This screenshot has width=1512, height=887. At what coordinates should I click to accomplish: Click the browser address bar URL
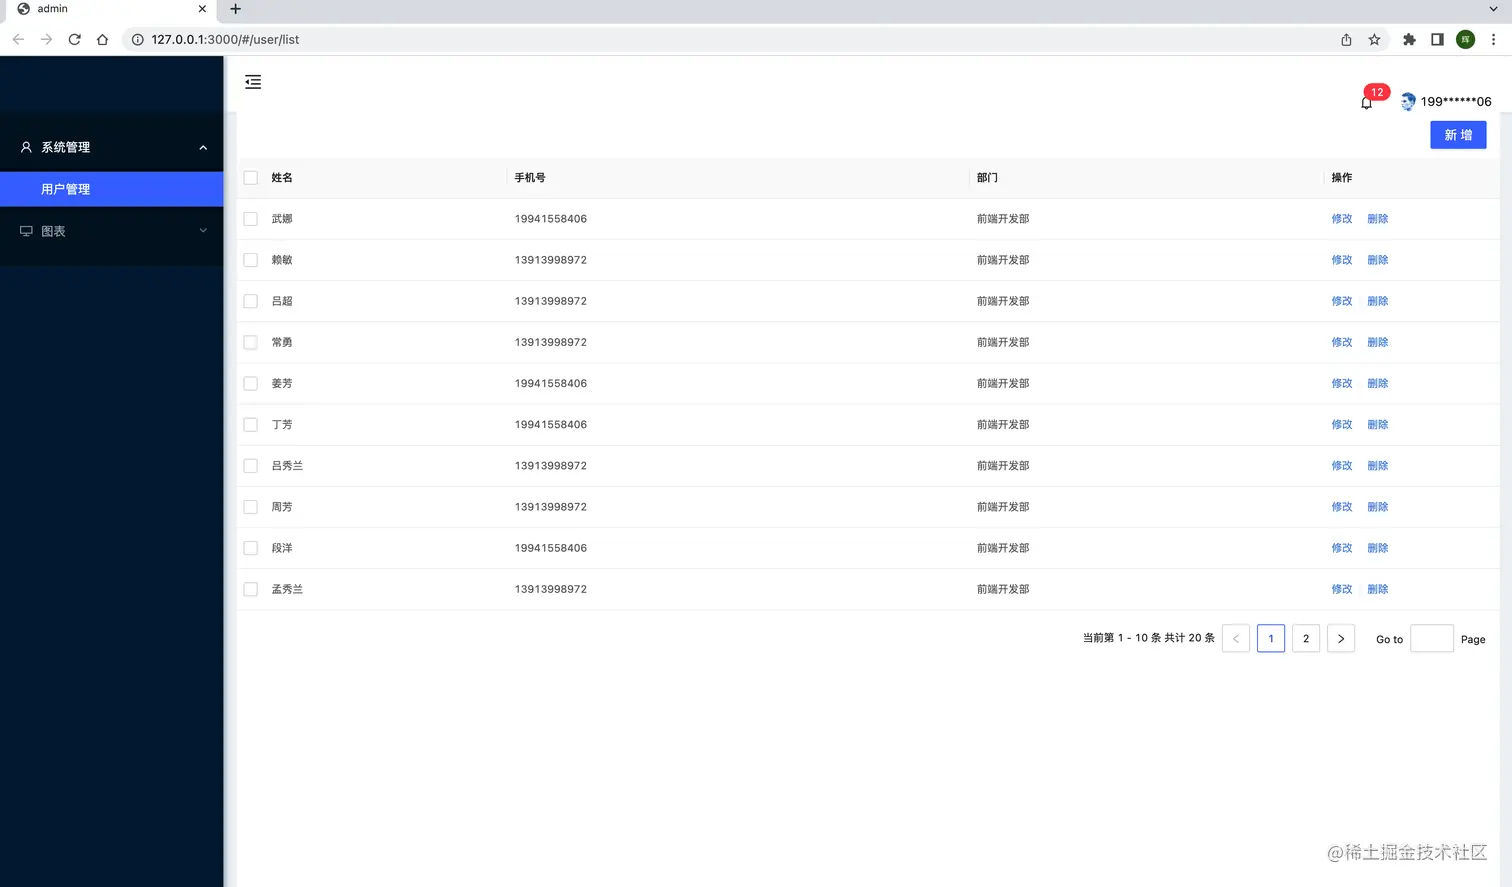(x=225, y=39)
